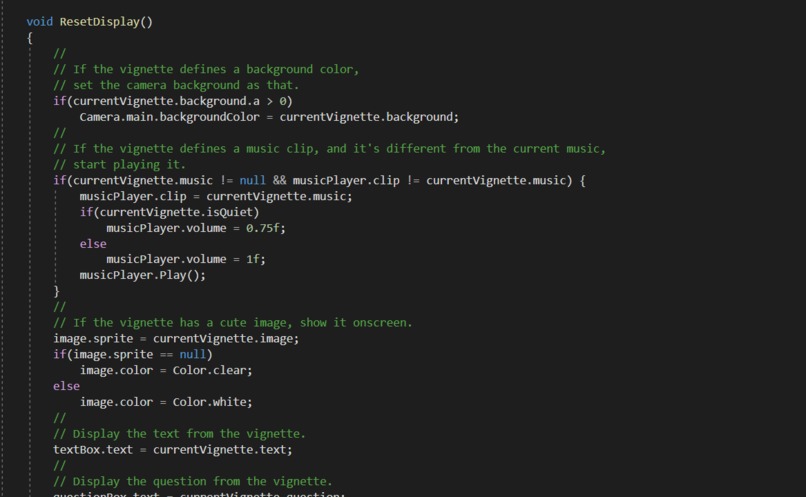The width and height of the screenshot is (806, 497).
Task: Click the line 'musicPlayer.clip = currentVignette.music;'
Action: point(216,196)
